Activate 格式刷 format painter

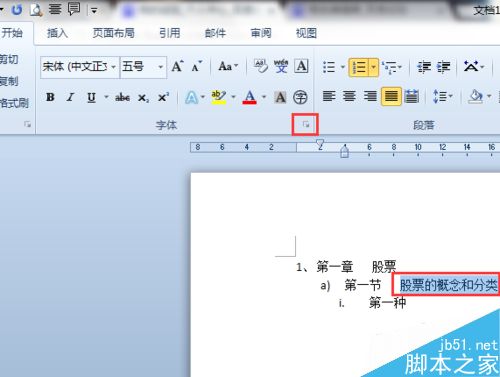14,103
